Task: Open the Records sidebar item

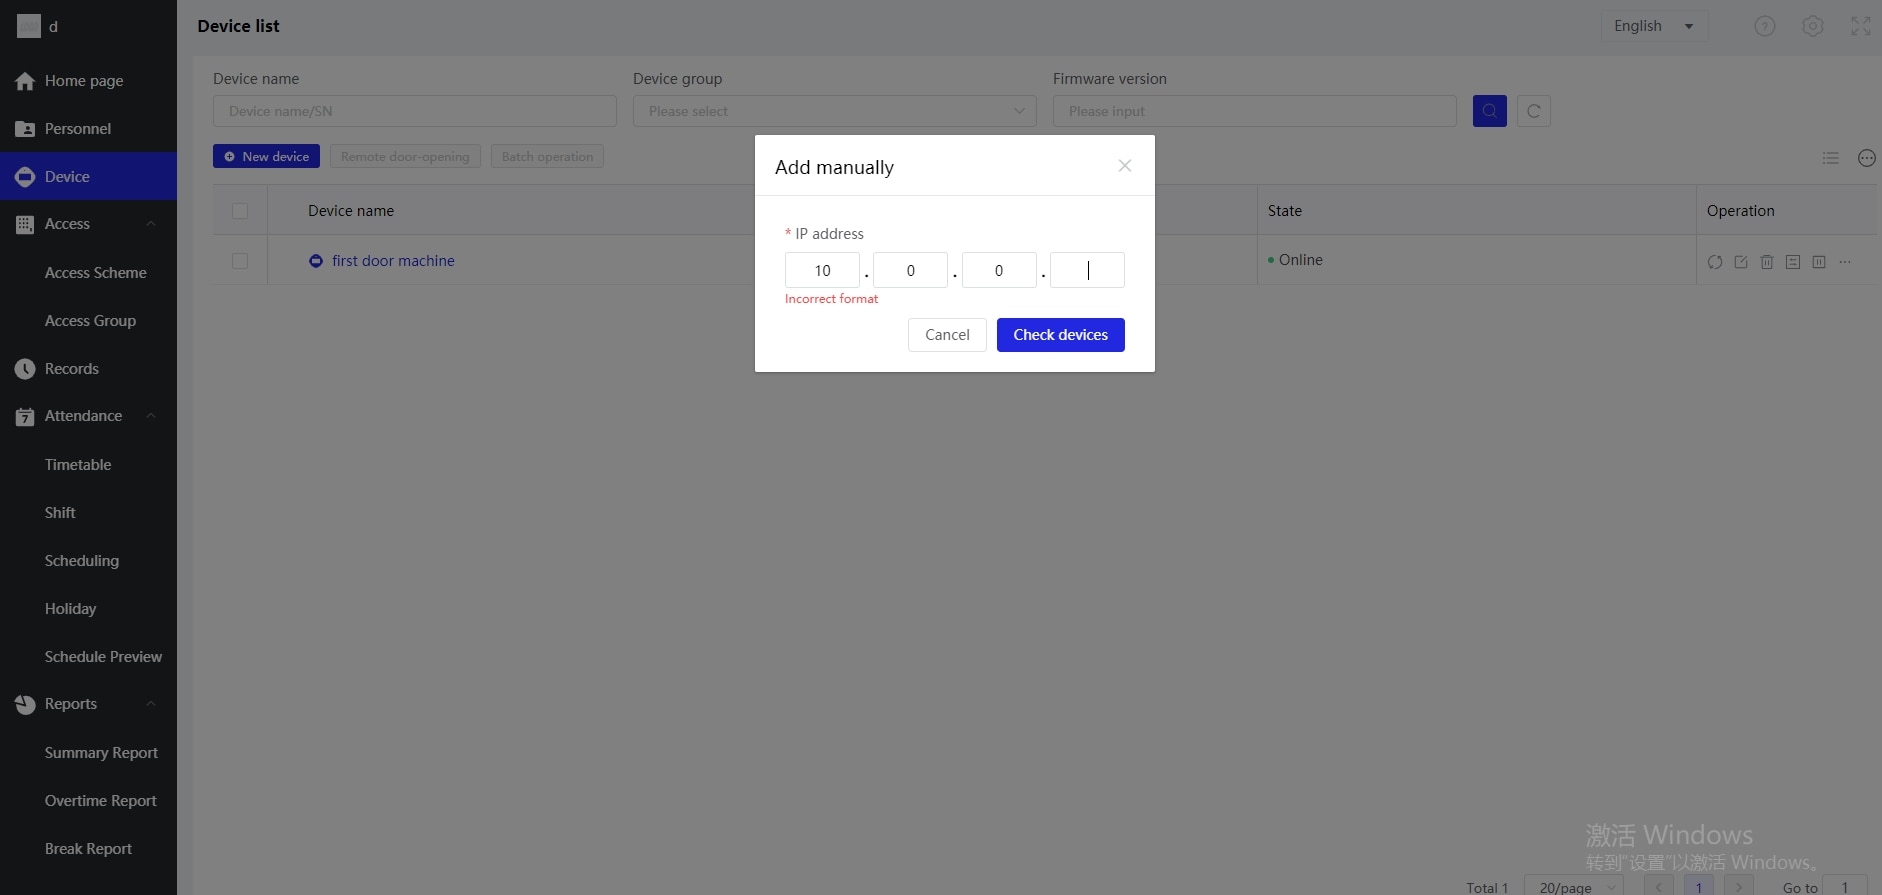Action: point(88,369)
